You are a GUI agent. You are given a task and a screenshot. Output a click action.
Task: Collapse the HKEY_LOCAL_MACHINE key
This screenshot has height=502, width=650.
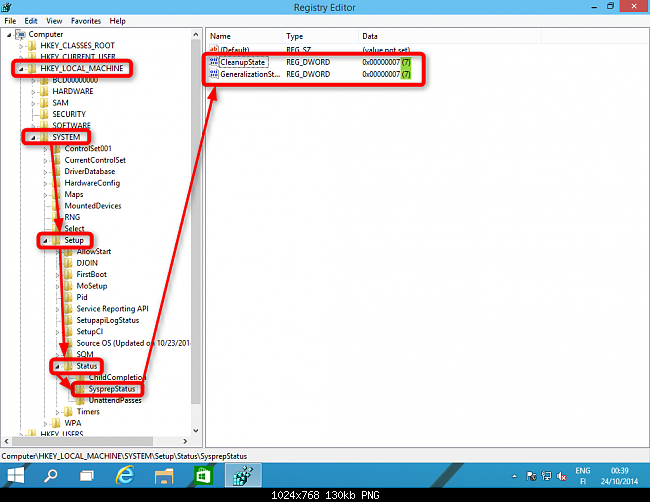(x=21, y=69)
